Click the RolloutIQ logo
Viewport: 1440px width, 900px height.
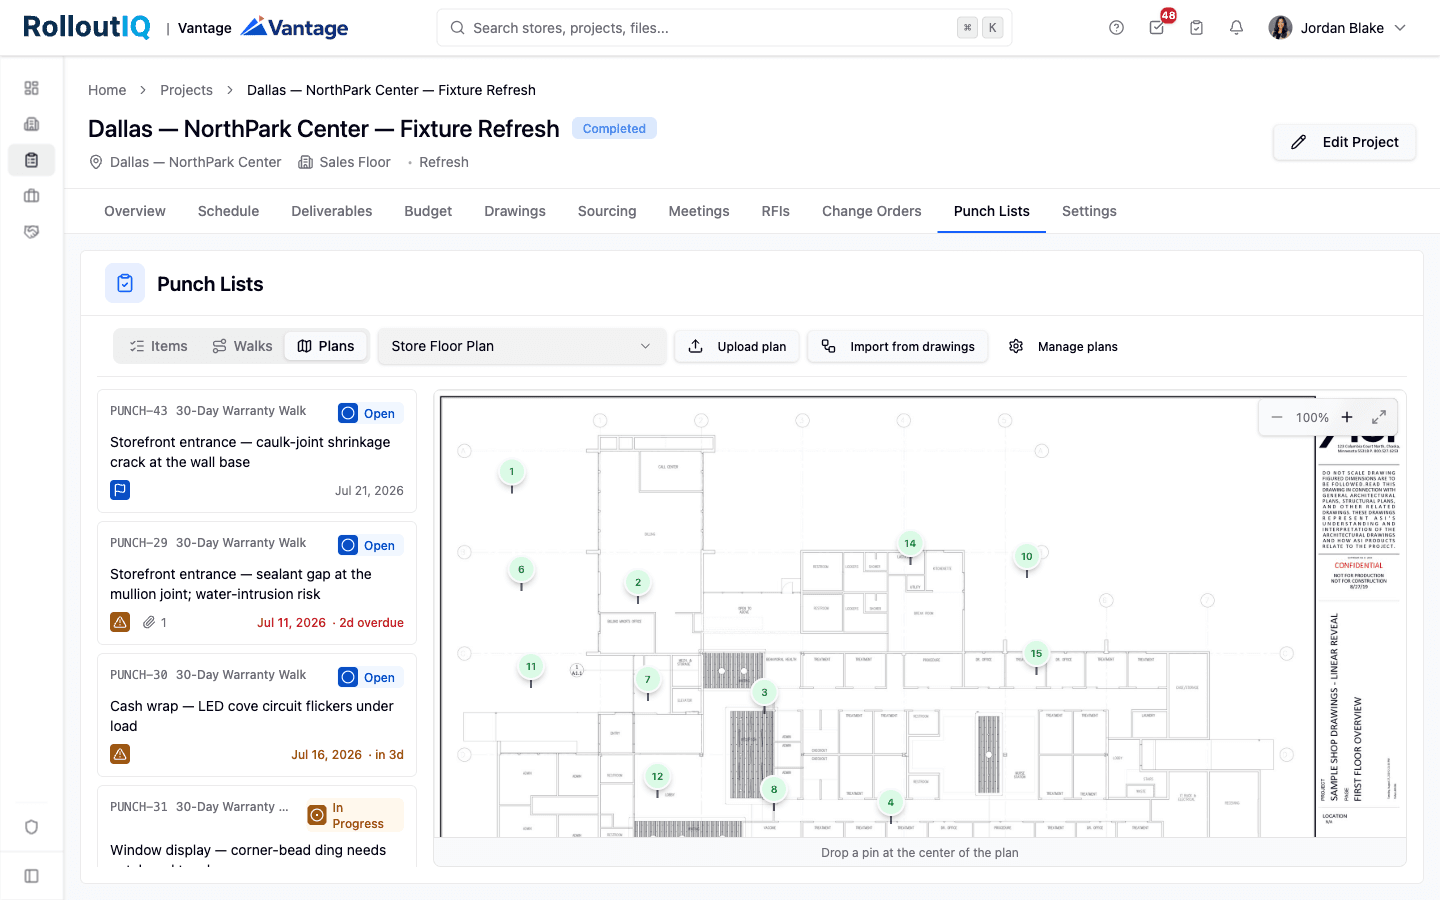coord(87,27)
